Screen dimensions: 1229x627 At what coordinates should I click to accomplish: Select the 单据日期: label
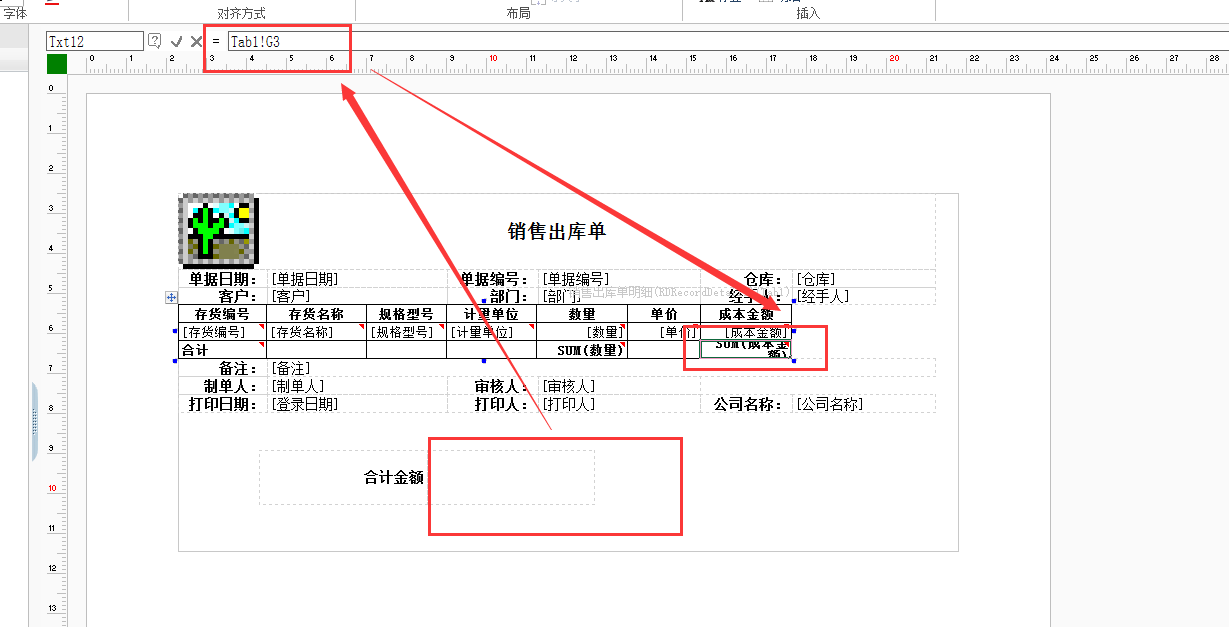[224, 279]
